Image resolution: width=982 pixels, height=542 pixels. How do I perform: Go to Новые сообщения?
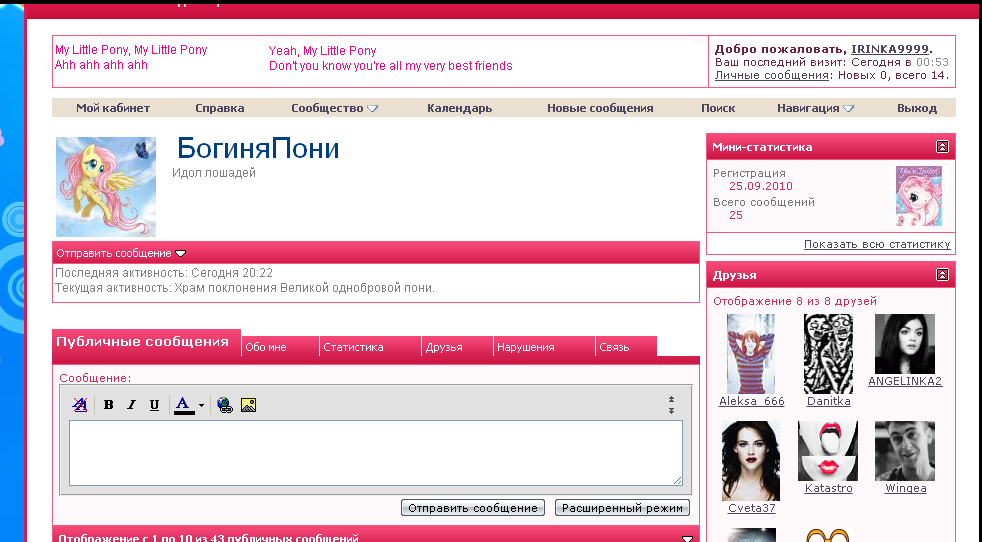(x=600, y=108)
